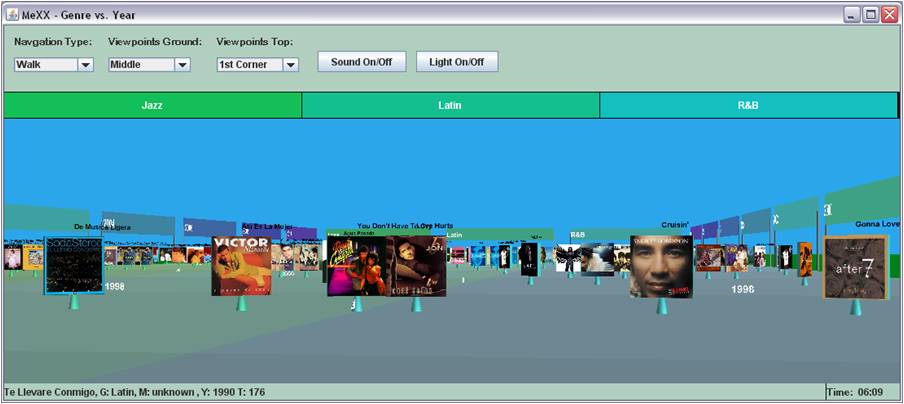Screen dimensions: 904x404
Task: Toggle sound with the Sound On/Off button
Action: [361, 62]
